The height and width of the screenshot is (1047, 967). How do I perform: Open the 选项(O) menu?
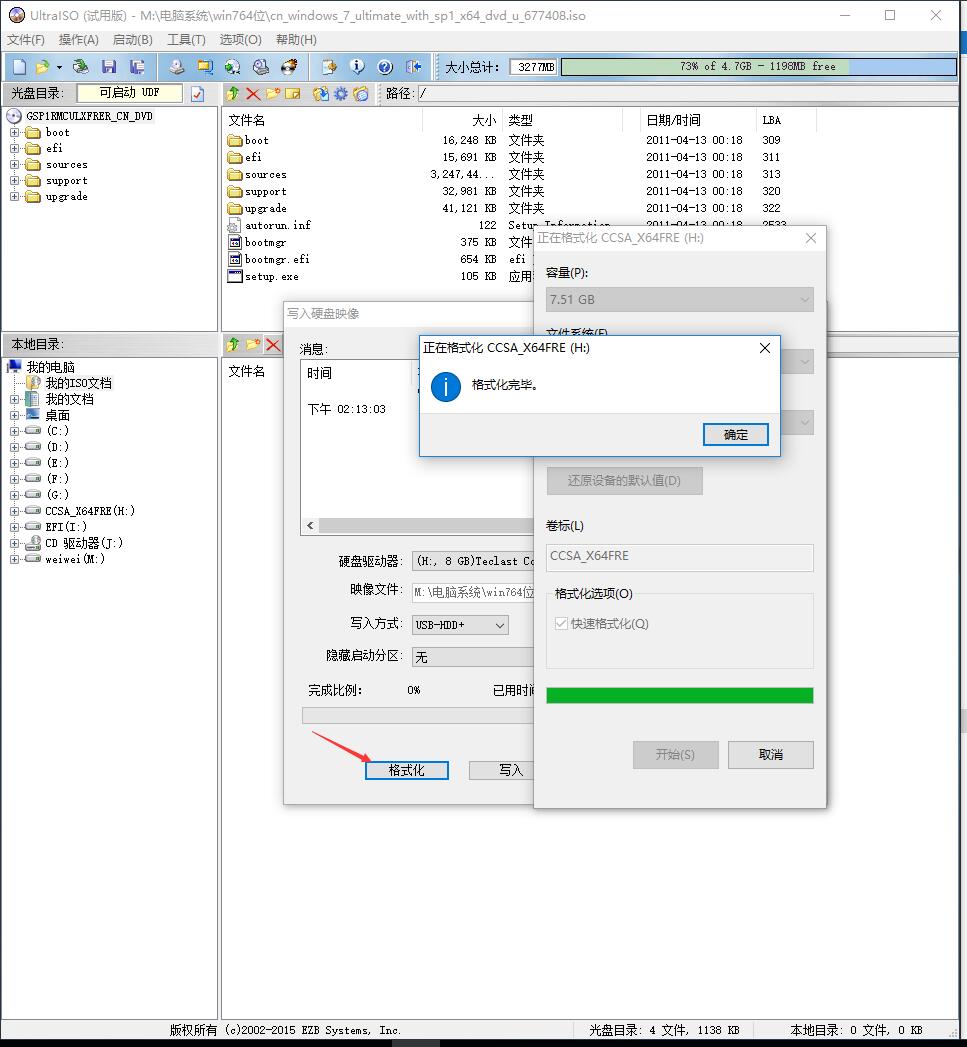[x=241, y=38]
